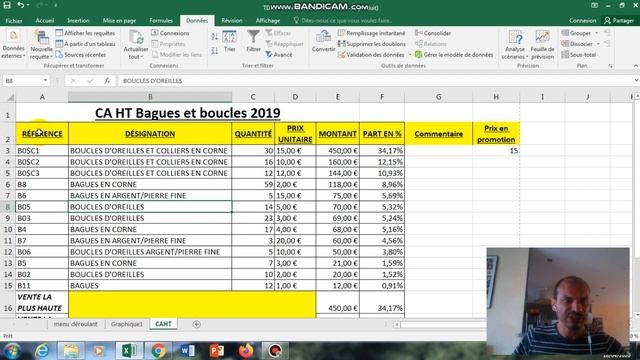The width and height of the screenshot is (640, 360).
Task: Open Sources récentes
Action: tap(81, 54)
